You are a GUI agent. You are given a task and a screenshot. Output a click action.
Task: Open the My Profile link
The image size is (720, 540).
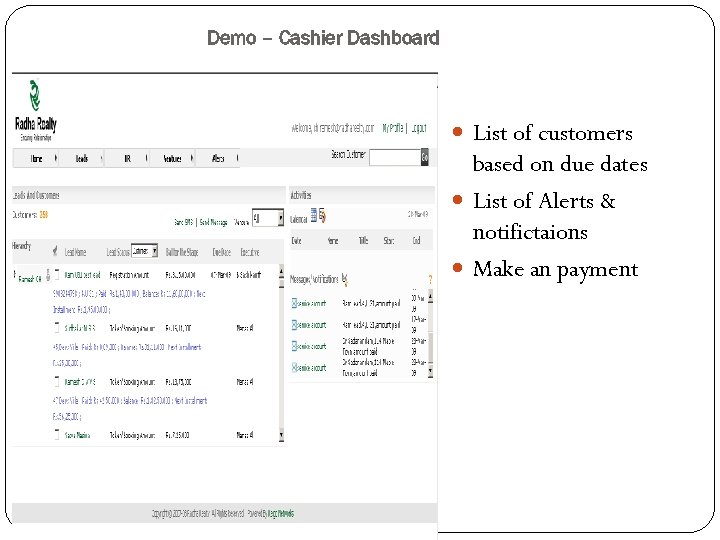click(393, 128)
